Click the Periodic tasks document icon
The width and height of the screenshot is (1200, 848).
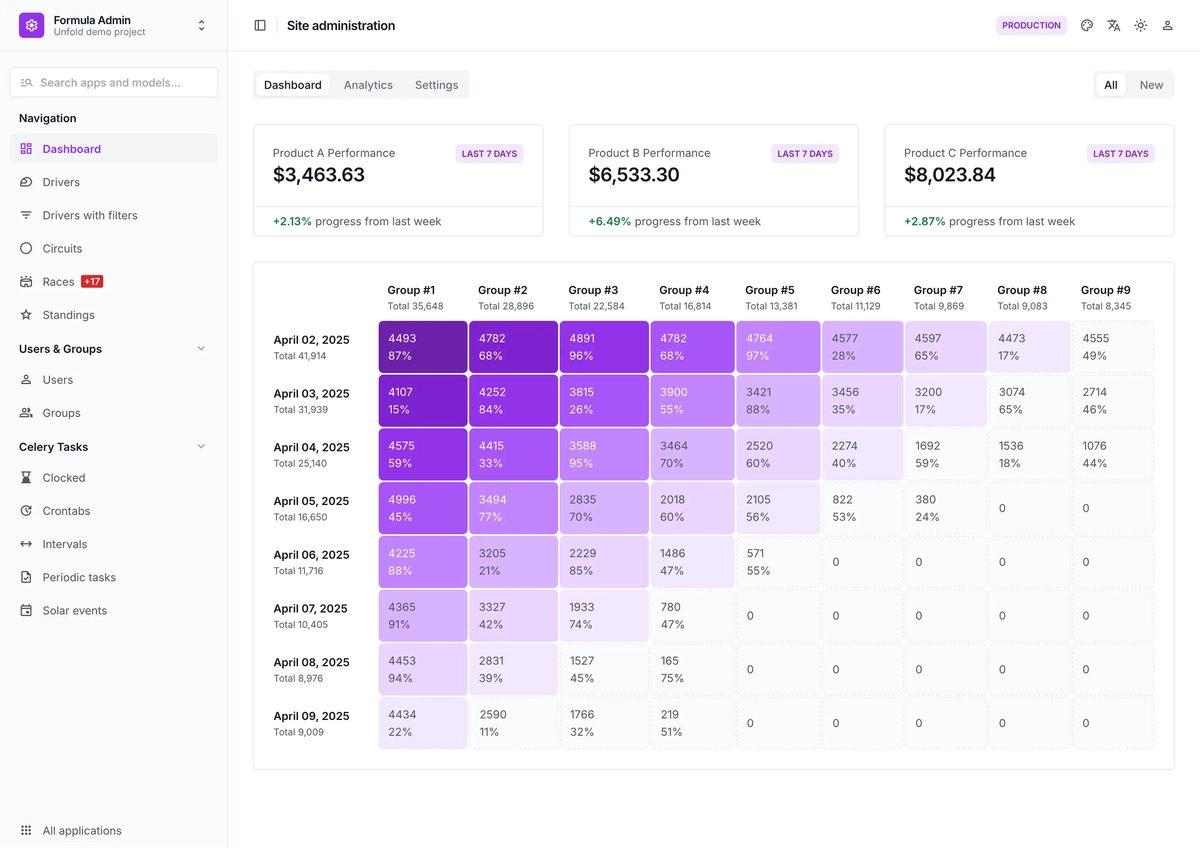click(26, 577)
